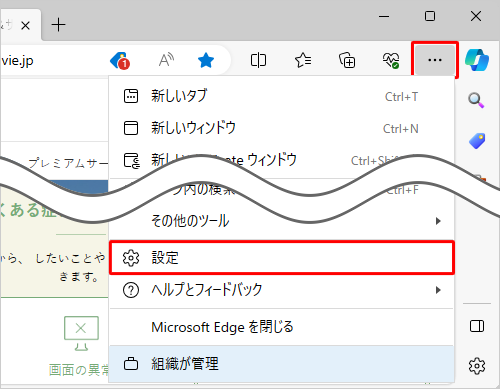The image size is (500, 389).
Task: Click the question mark icon beside ヘルプとフィードバック
Action: pos(131,290)
